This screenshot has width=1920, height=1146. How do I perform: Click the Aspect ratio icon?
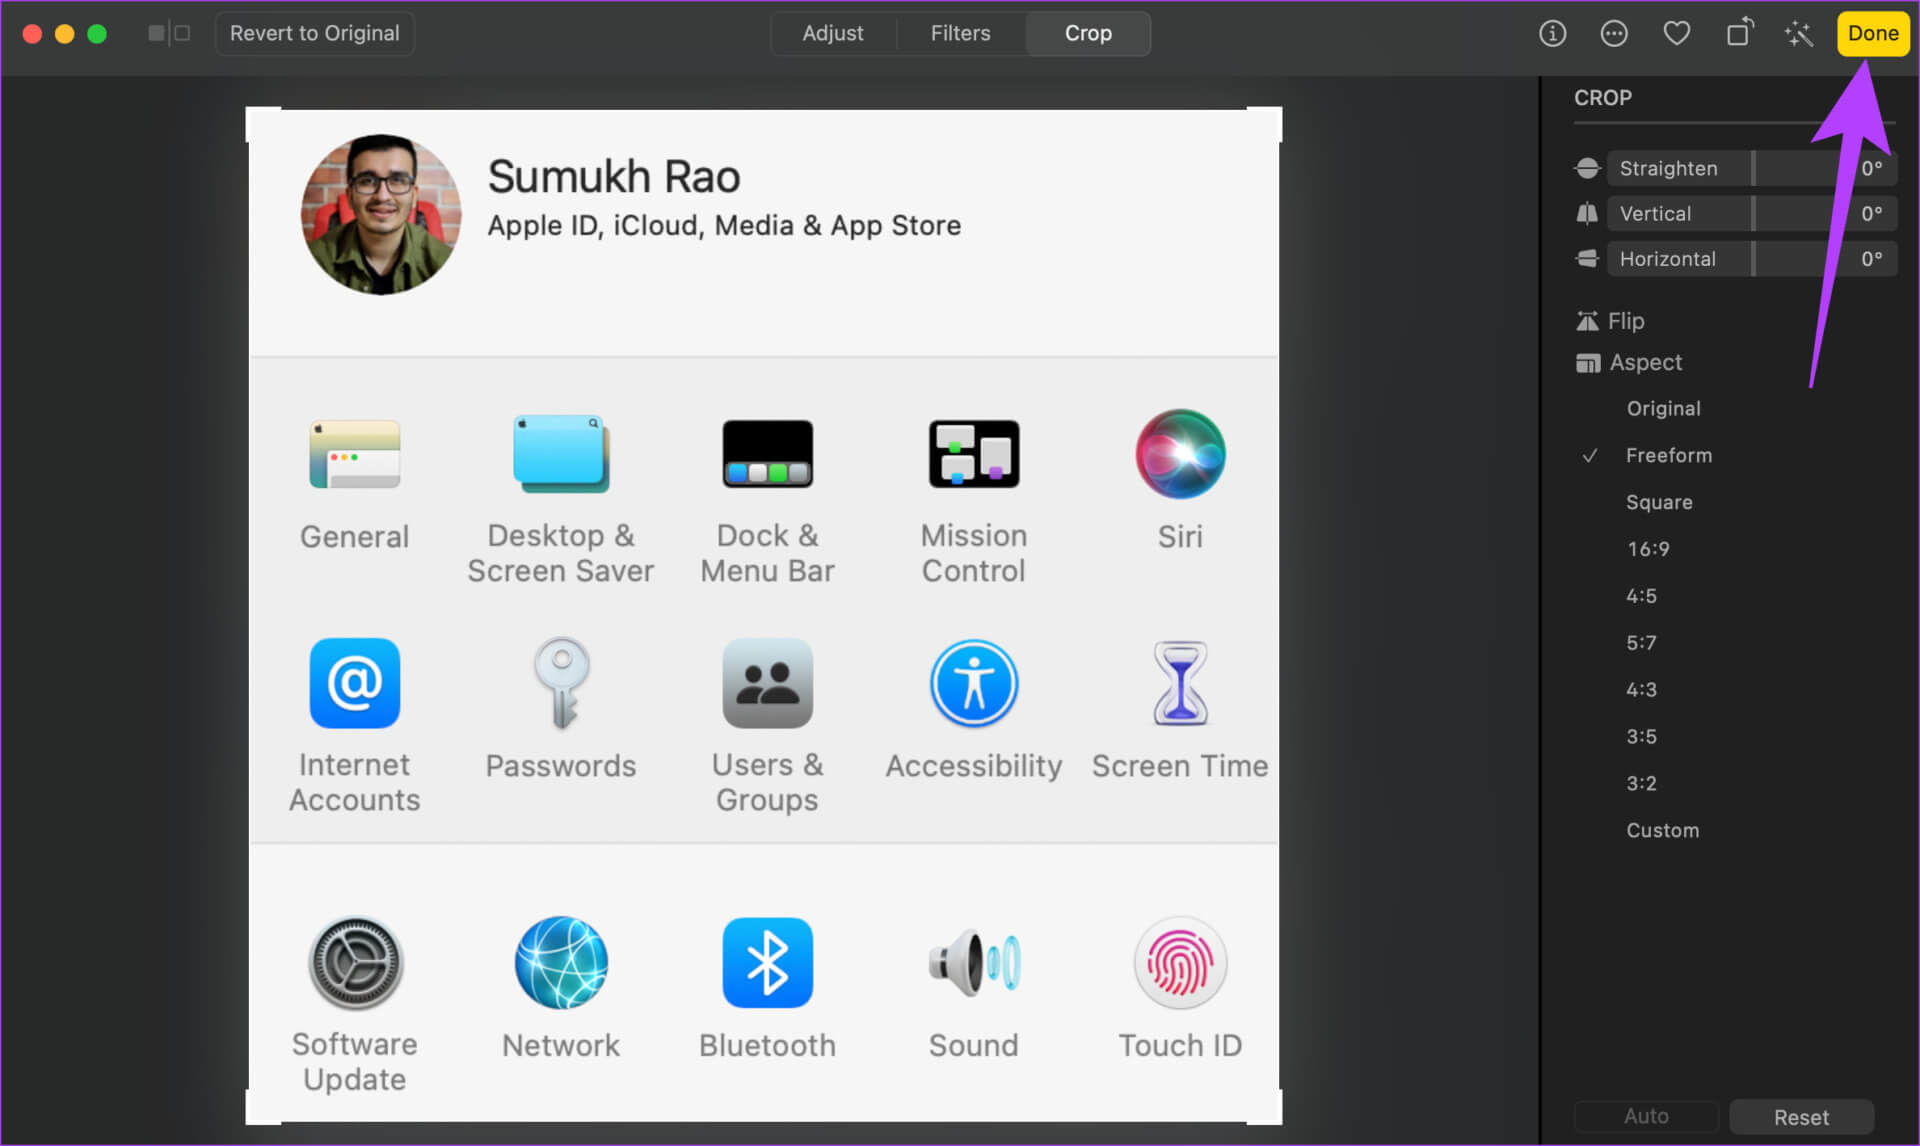(1587, 363)
